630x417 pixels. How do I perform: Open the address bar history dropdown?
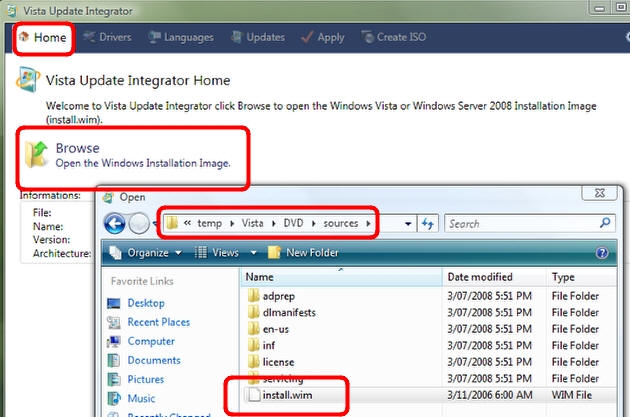pos(408,224)
